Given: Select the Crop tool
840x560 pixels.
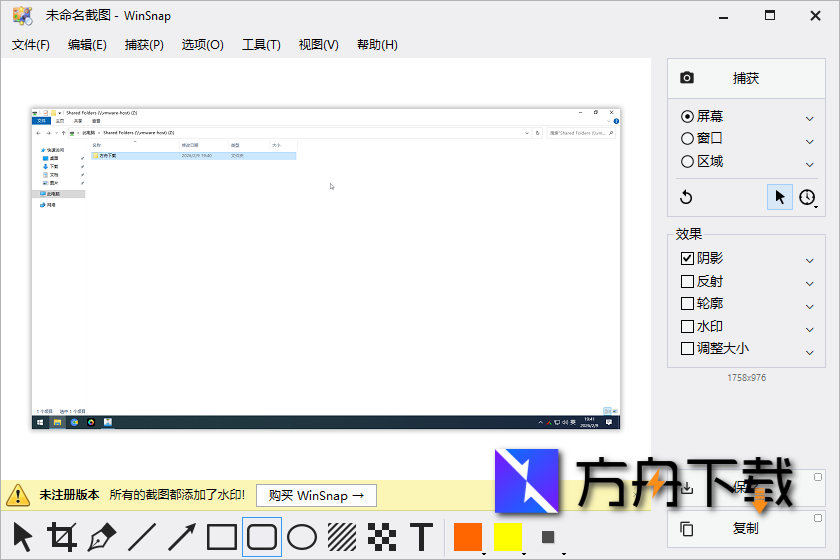Looking at the screenshot, I should [62, 537].
